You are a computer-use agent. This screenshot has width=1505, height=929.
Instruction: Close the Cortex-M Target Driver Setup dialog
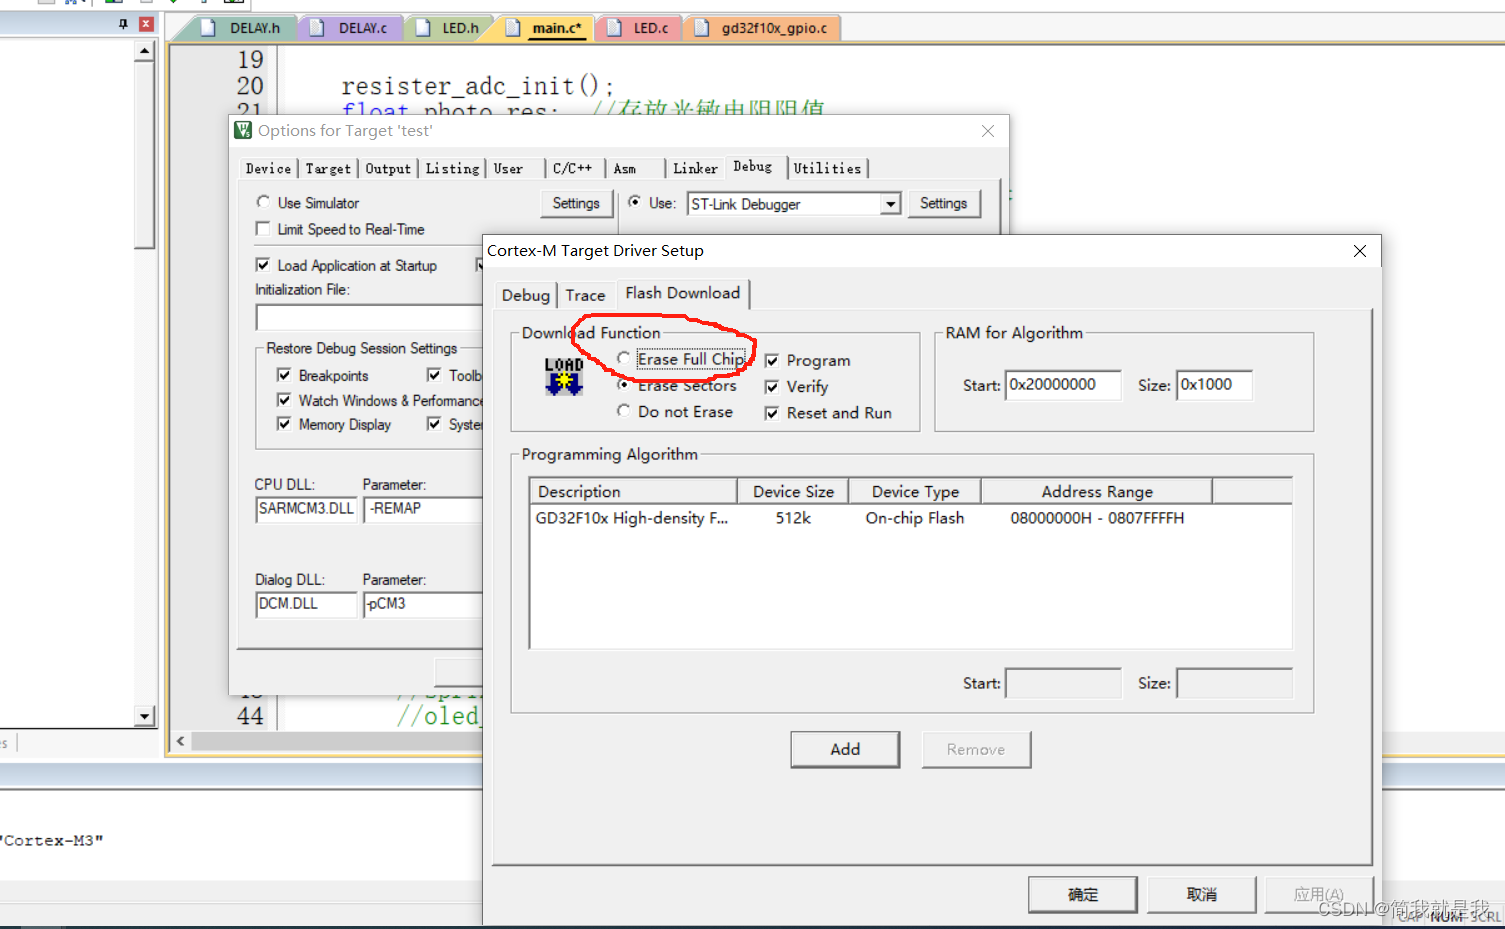1360,251
